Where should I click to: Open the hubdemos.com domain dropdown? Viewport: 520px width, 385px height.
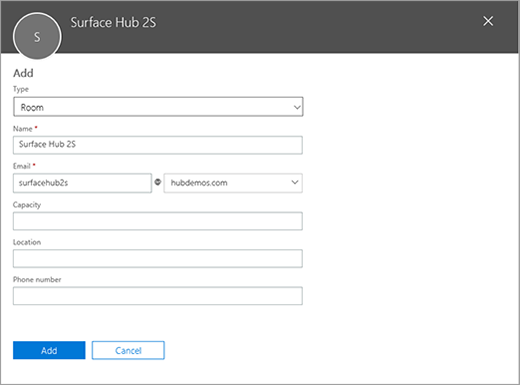coord(233,183)
